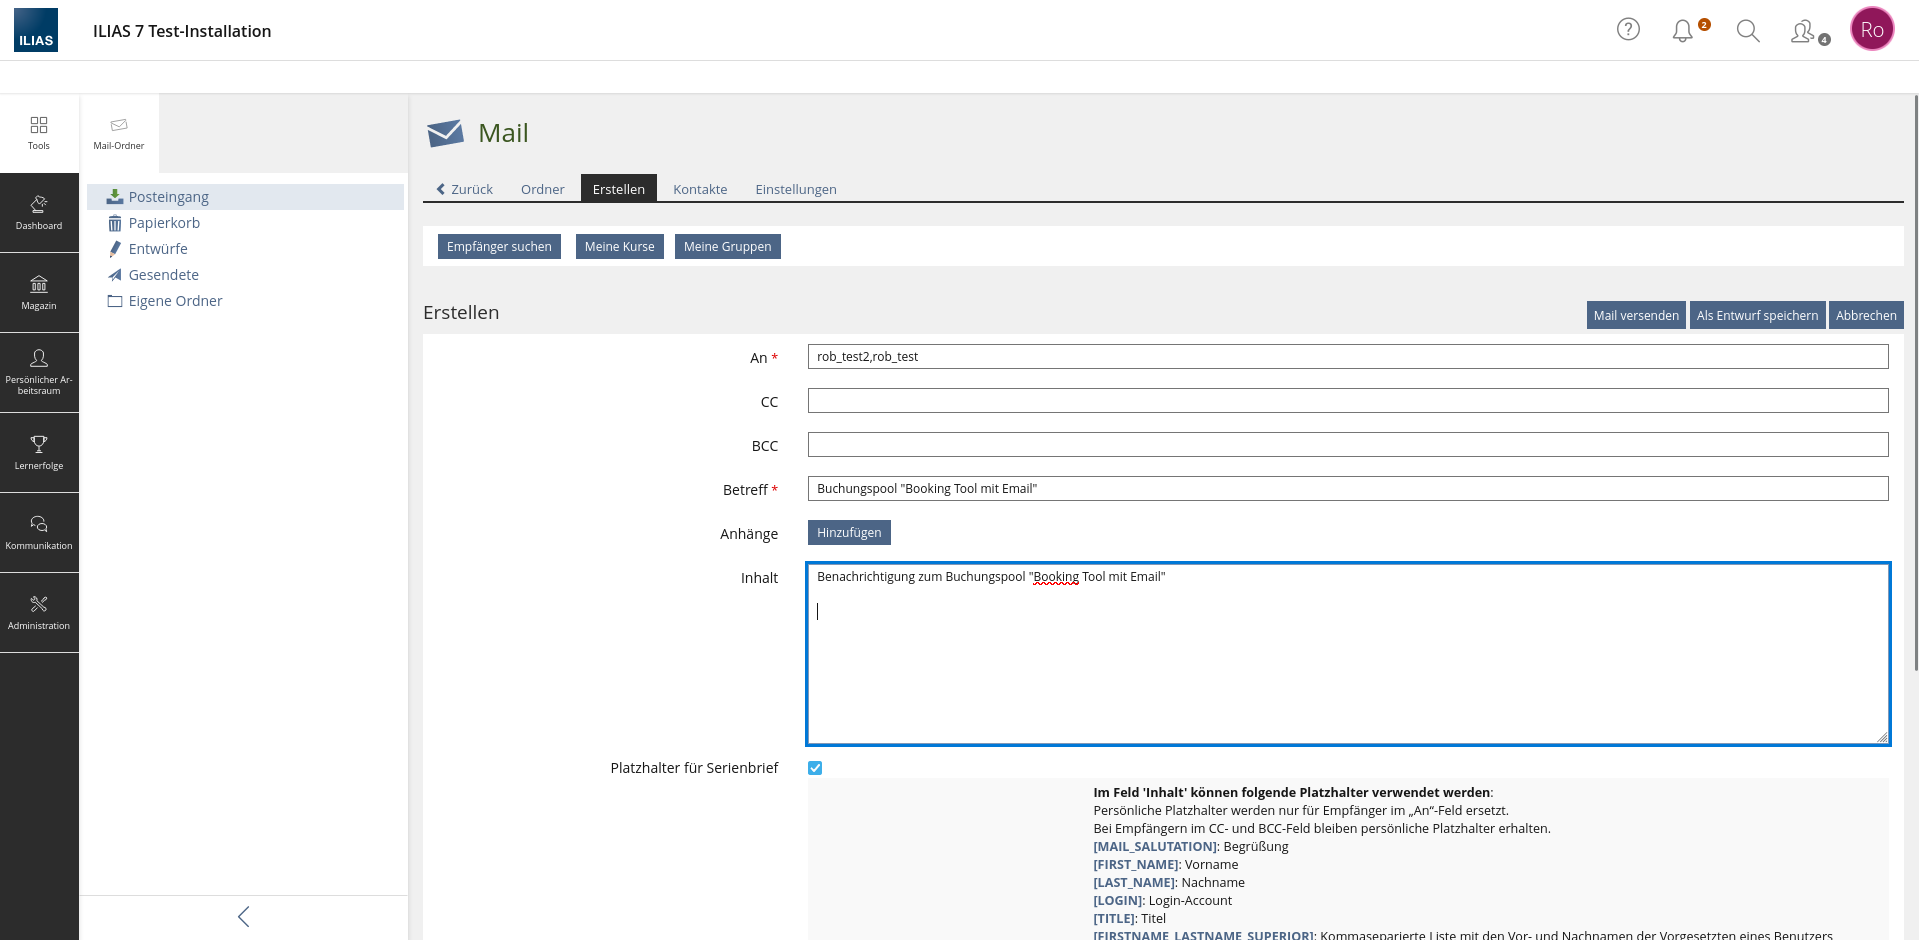Select the Papierkorb mail folder
Screen dimensions: 1919x940
pyautogui.click(x=164, y=223)
